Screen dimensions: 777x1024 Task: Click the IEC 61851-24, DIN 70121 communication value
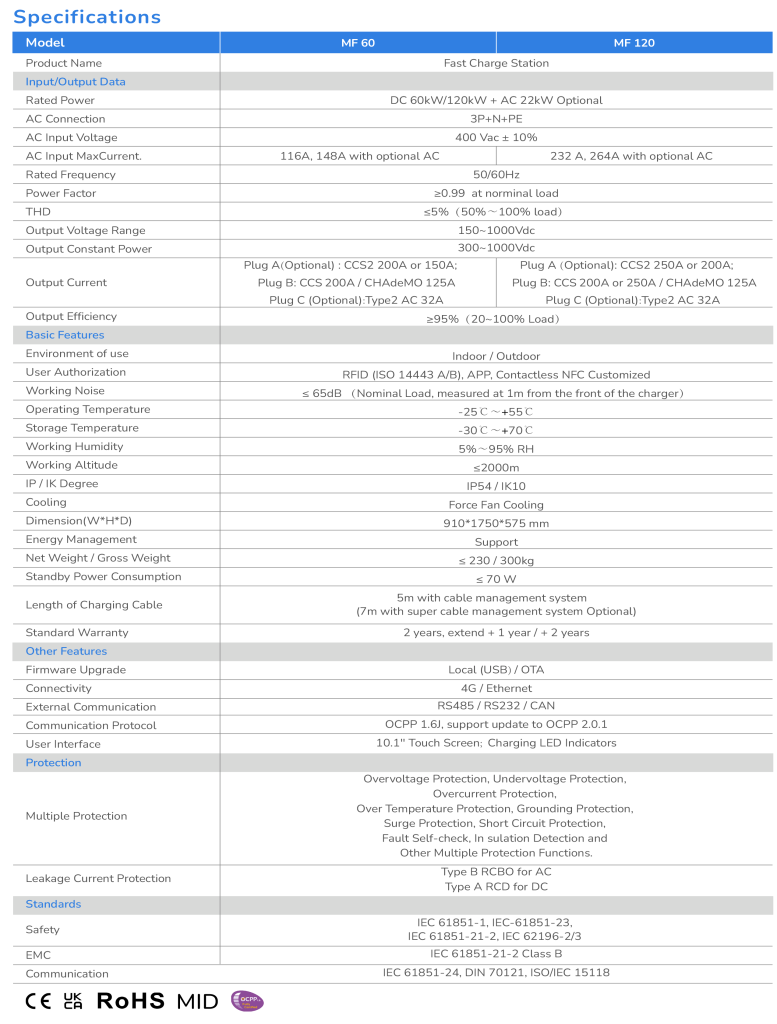(496, 972)
